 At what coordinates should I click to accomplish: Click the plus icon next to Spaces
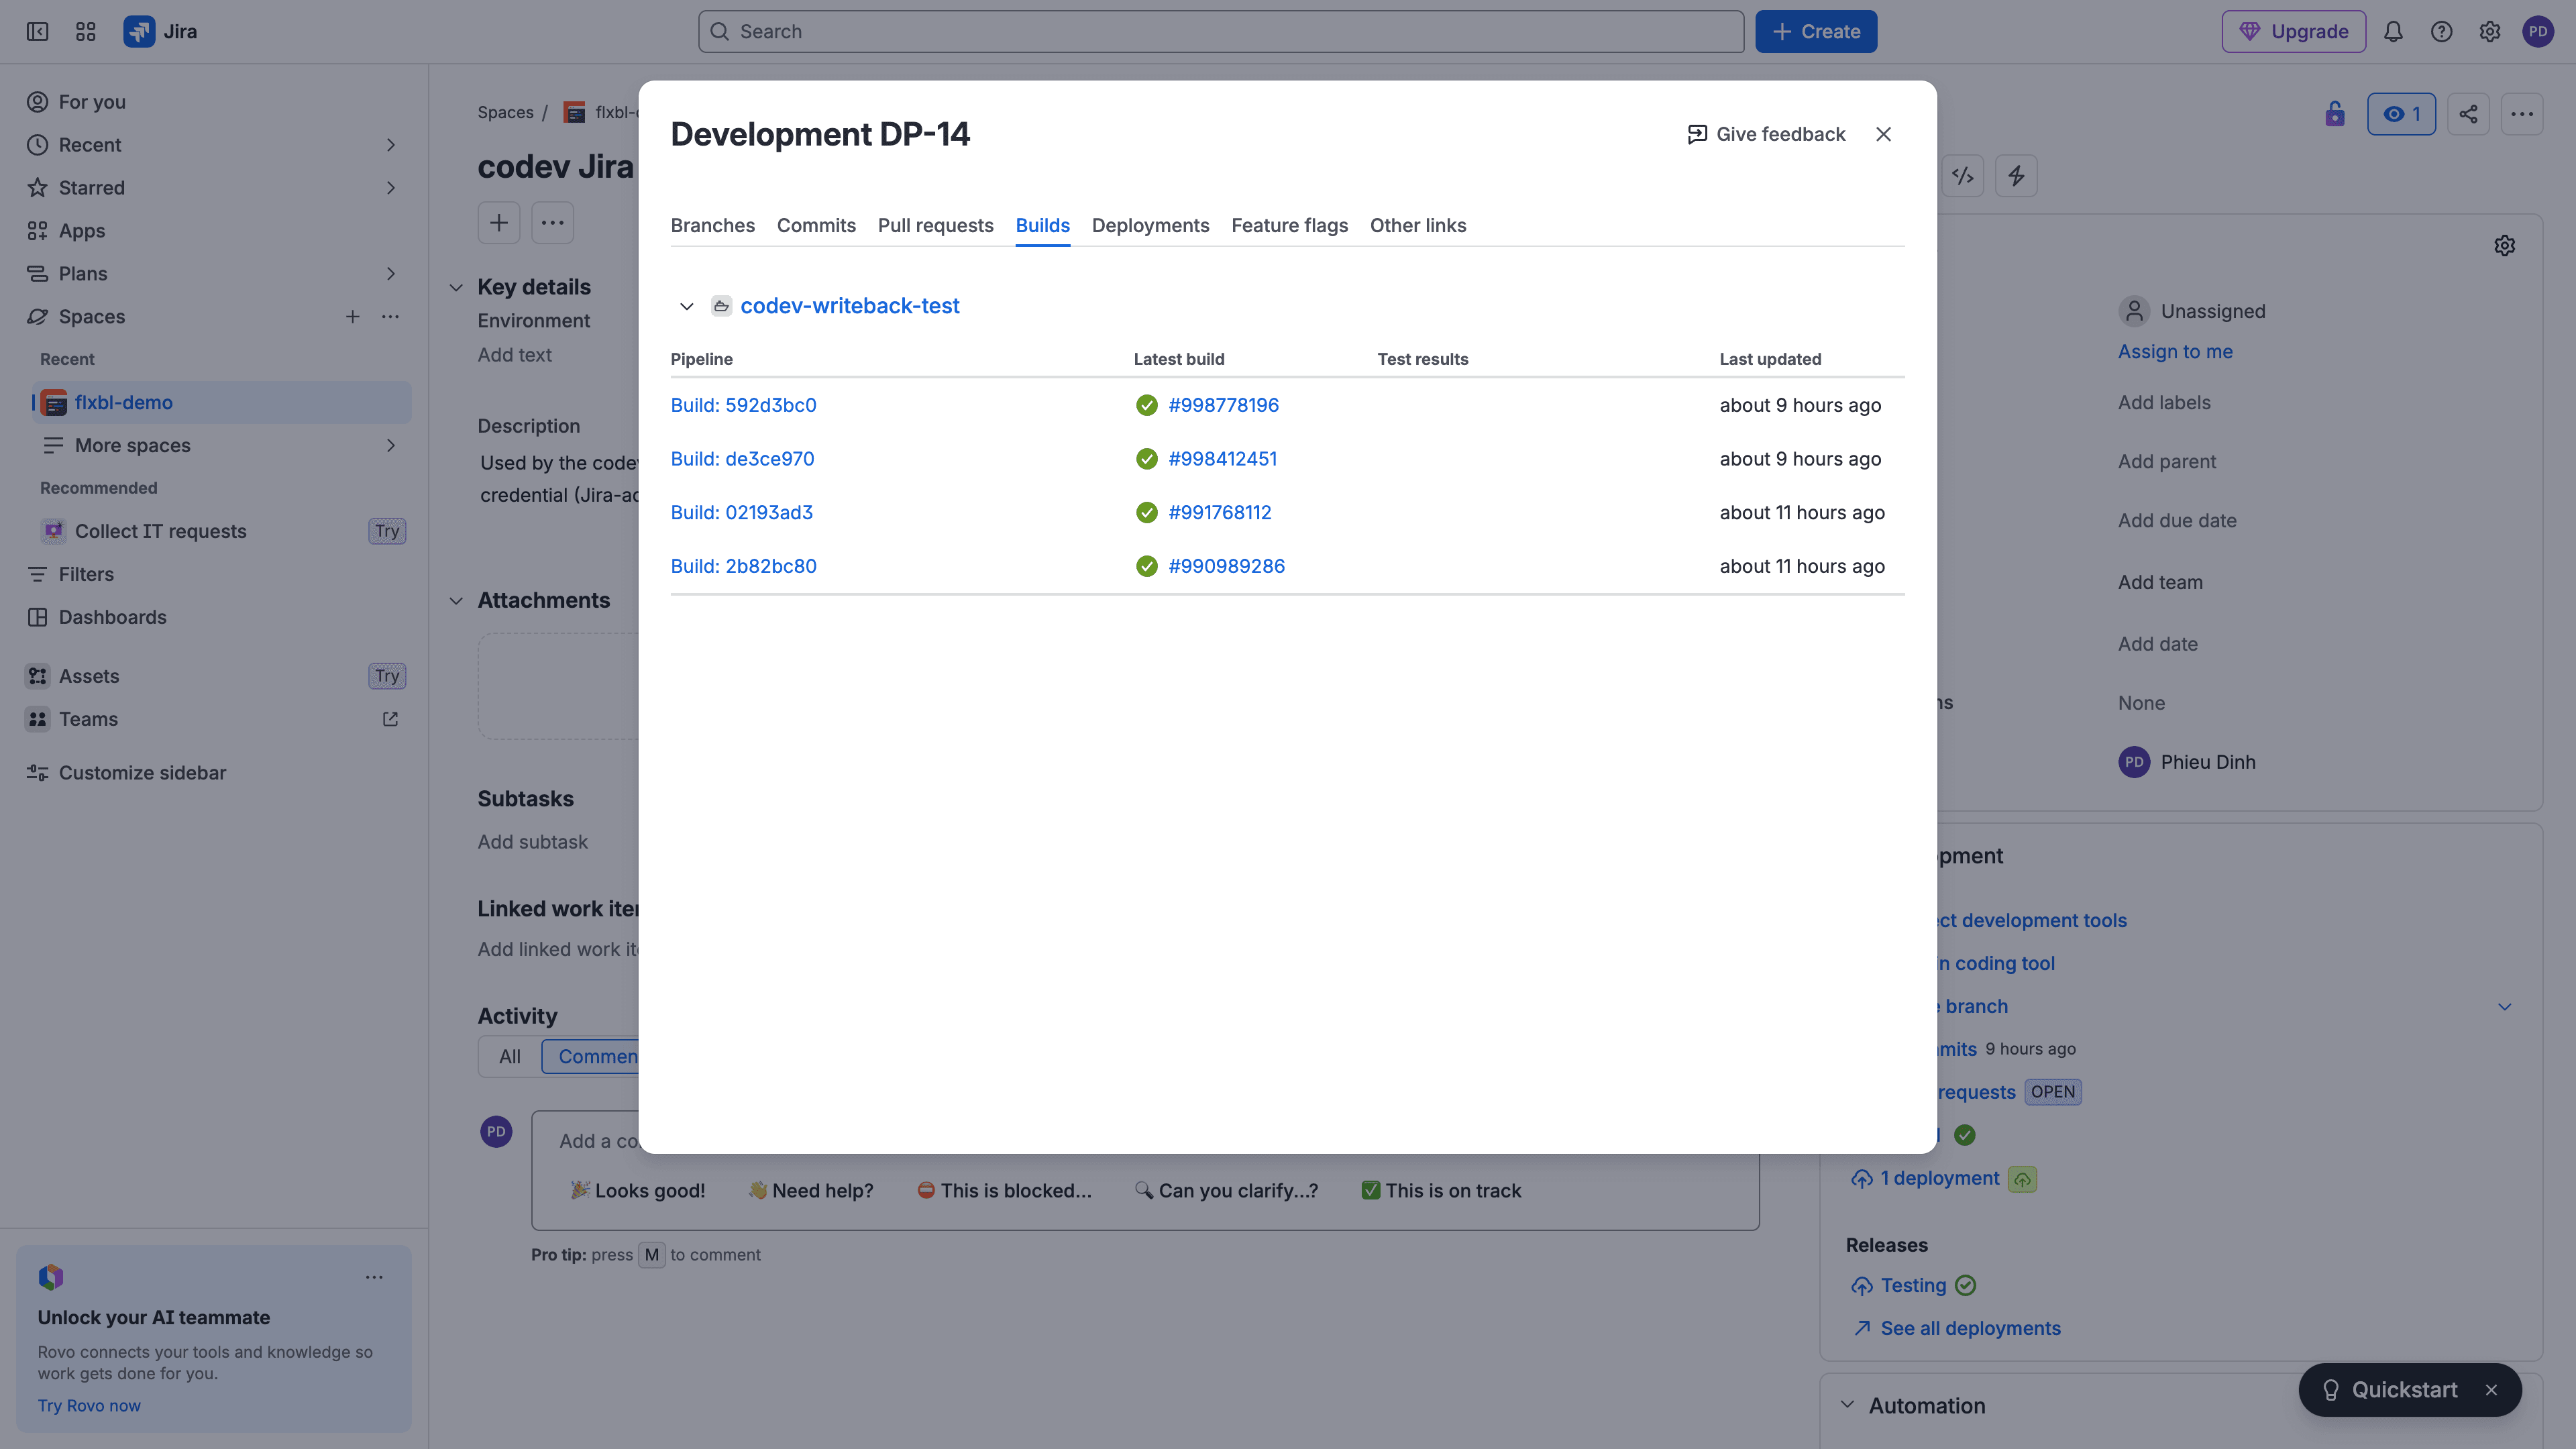click(x=353, y=317)
